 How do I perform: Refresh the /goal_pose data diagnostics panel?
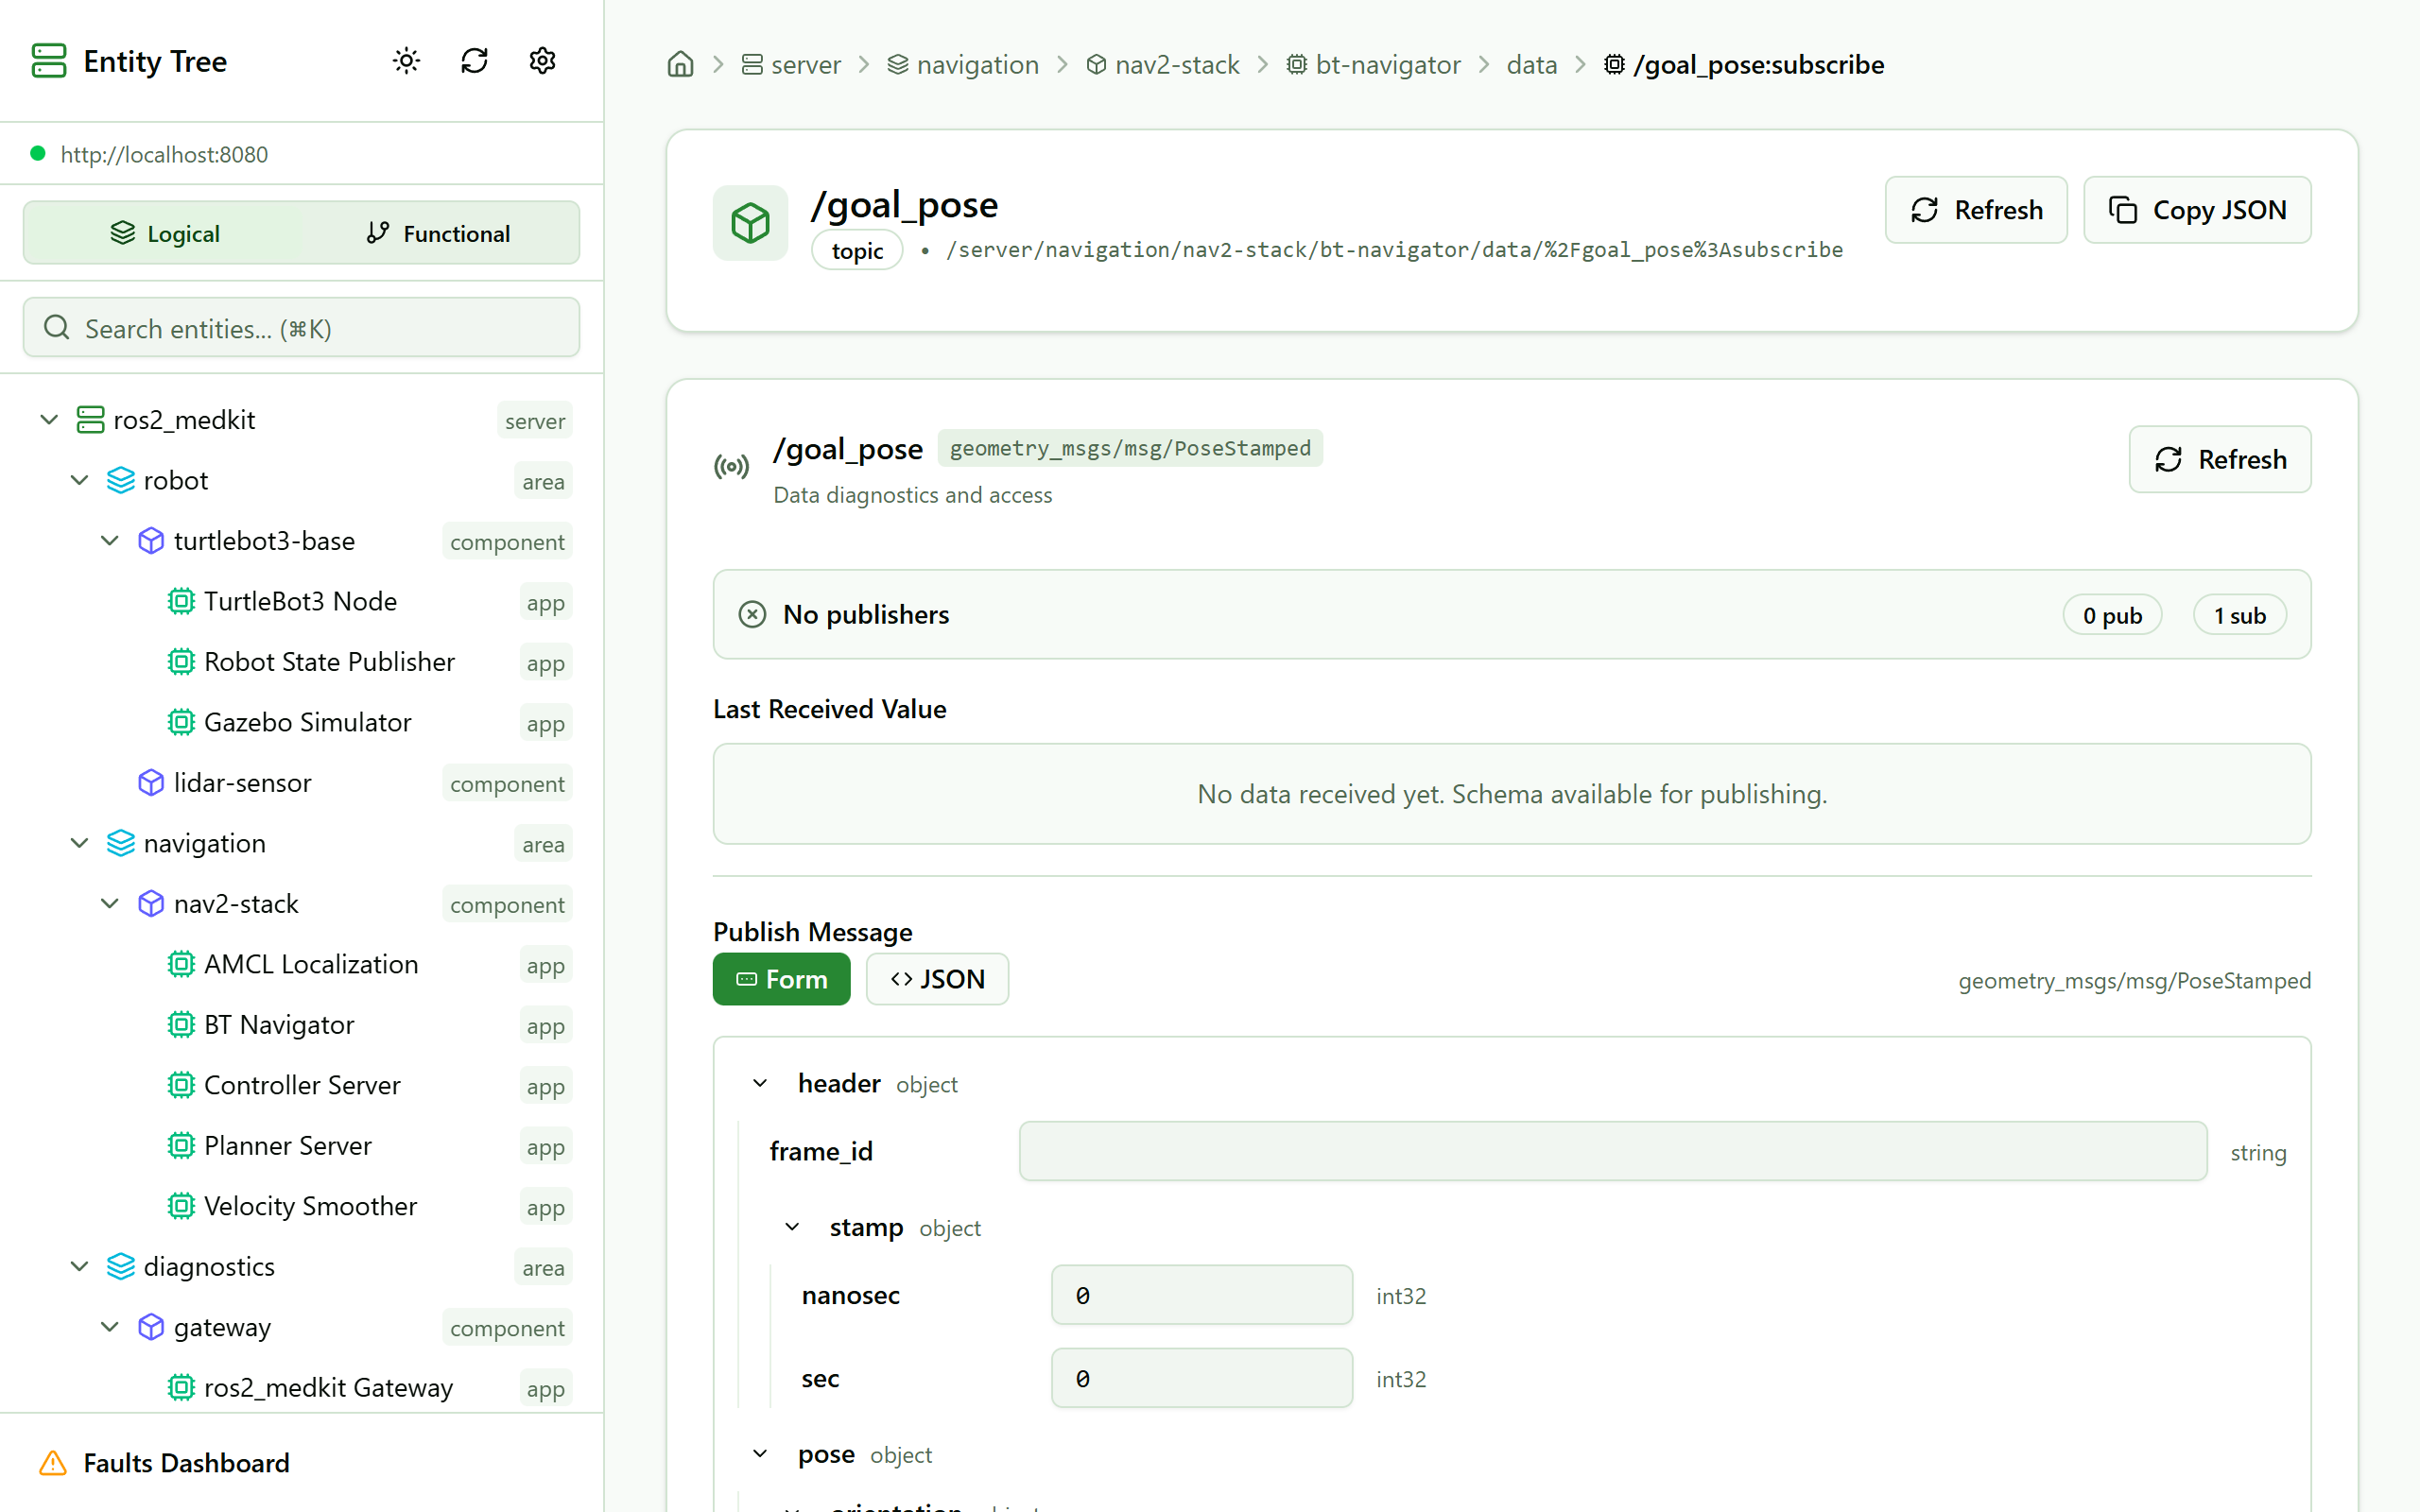coord(2219,459)
